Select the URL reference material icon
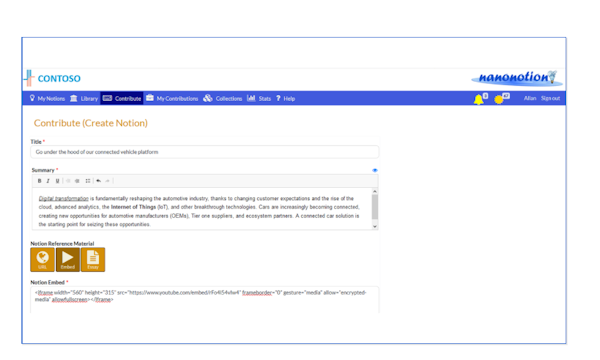The height and width of the screenshot is (360, 600). click(42, 260)
